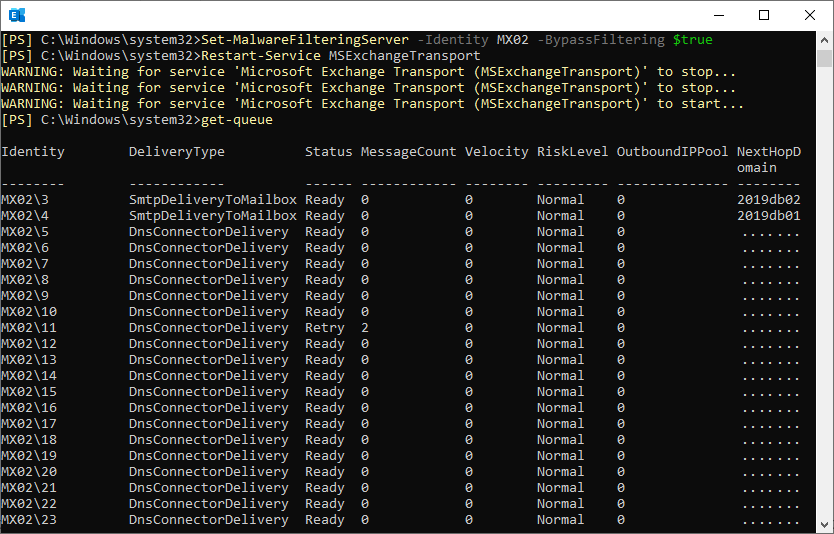This screenshot has height=534, width=834.
Task: Click queue identity MX02\5
Action: point(25,232)
